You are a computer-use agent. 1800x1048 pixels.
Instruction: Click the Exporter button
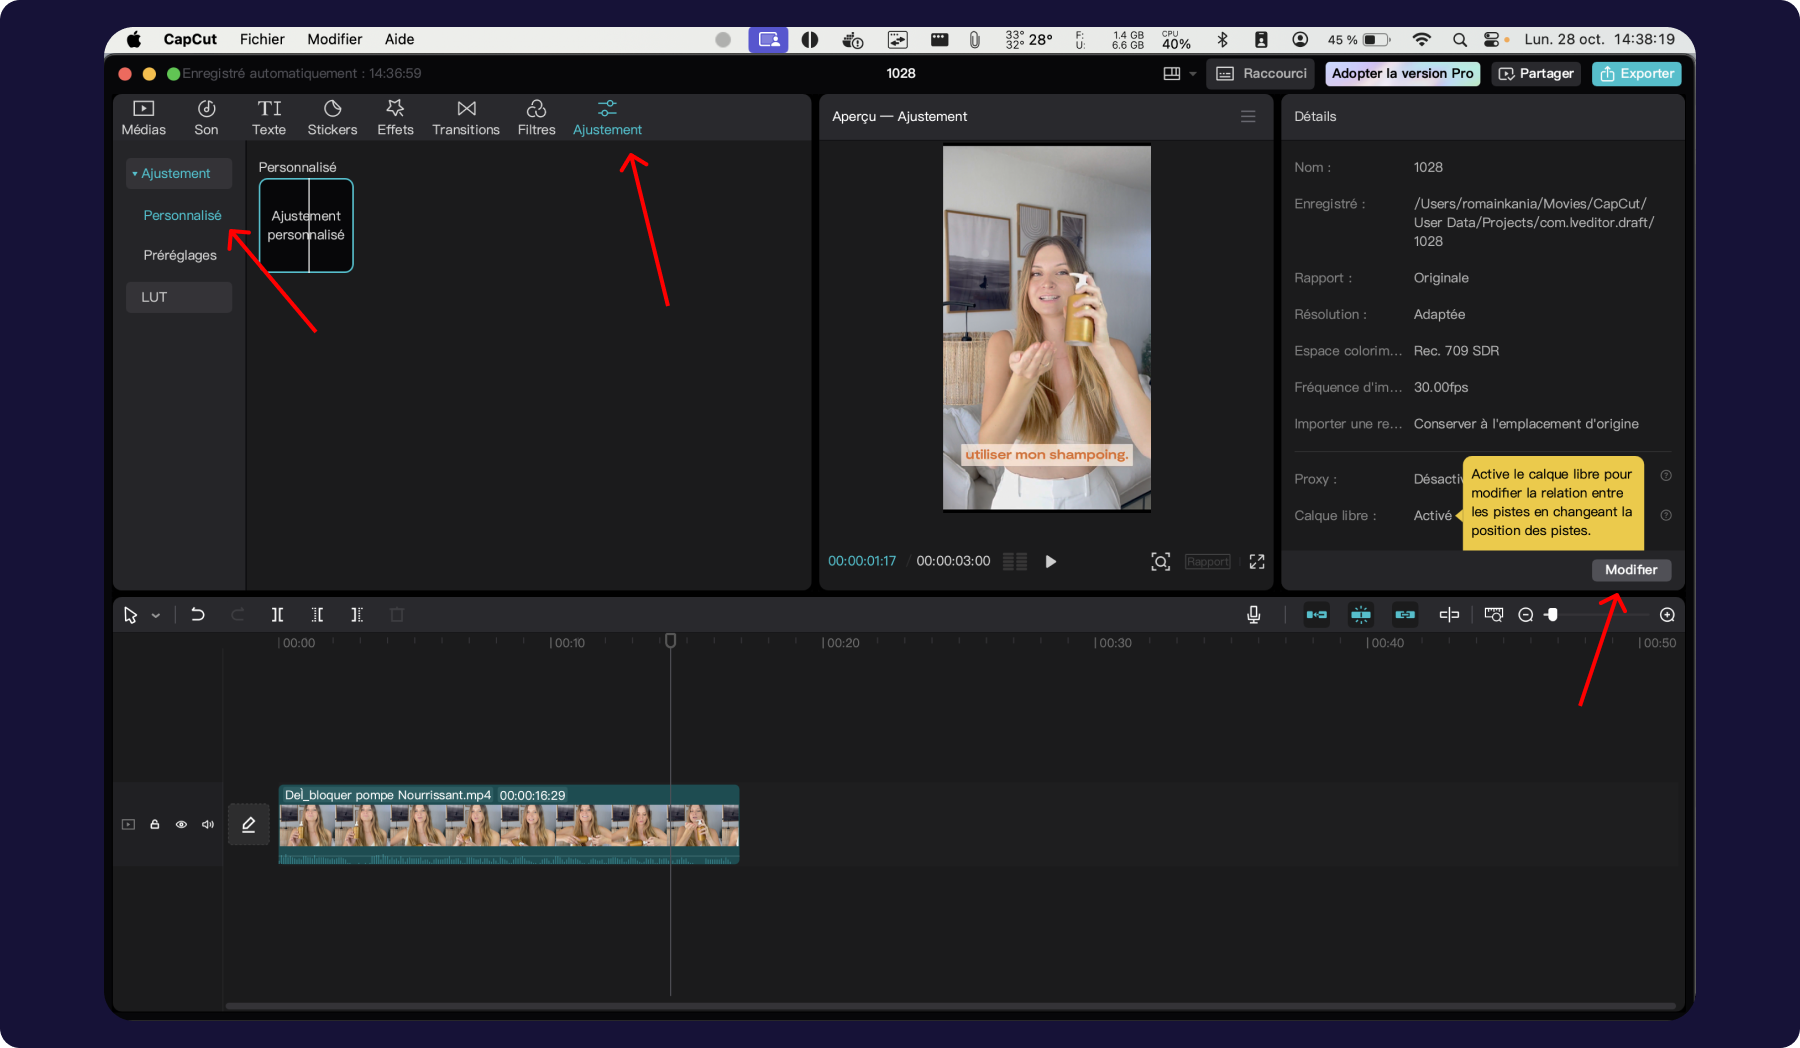coord(1636,74)
